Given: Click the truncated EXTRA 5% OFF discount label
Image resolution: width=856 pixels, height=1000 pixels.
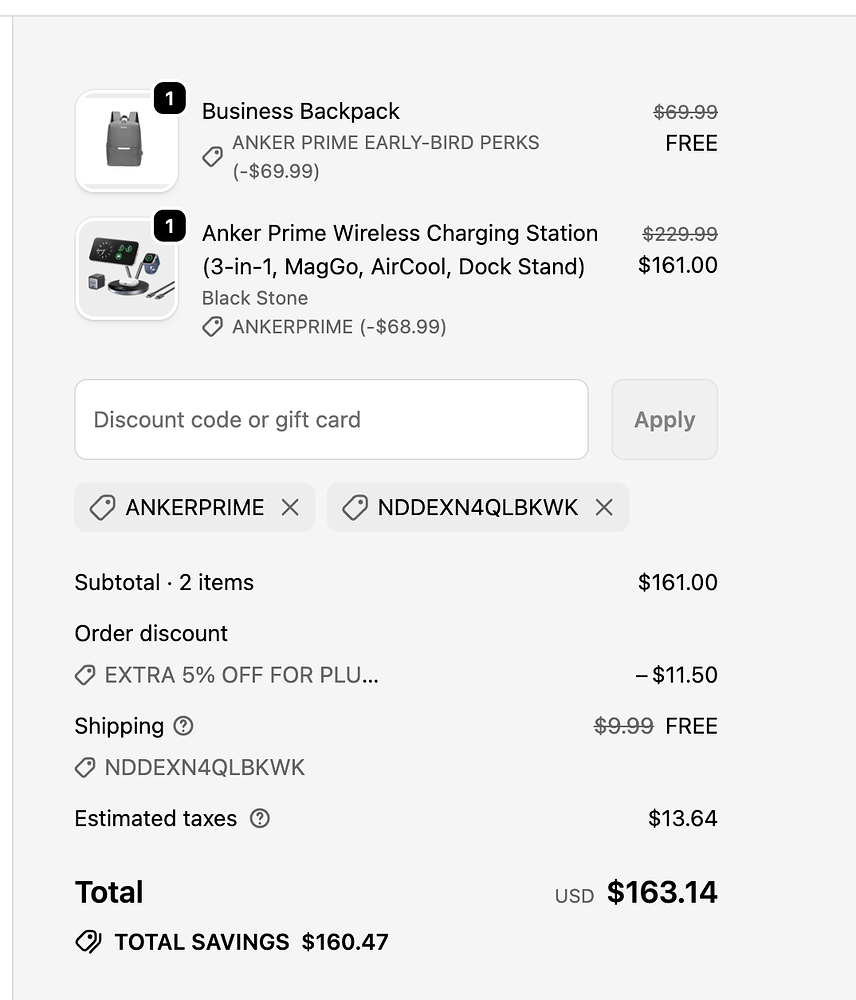Looking at the screenshot, I should 241,676.
